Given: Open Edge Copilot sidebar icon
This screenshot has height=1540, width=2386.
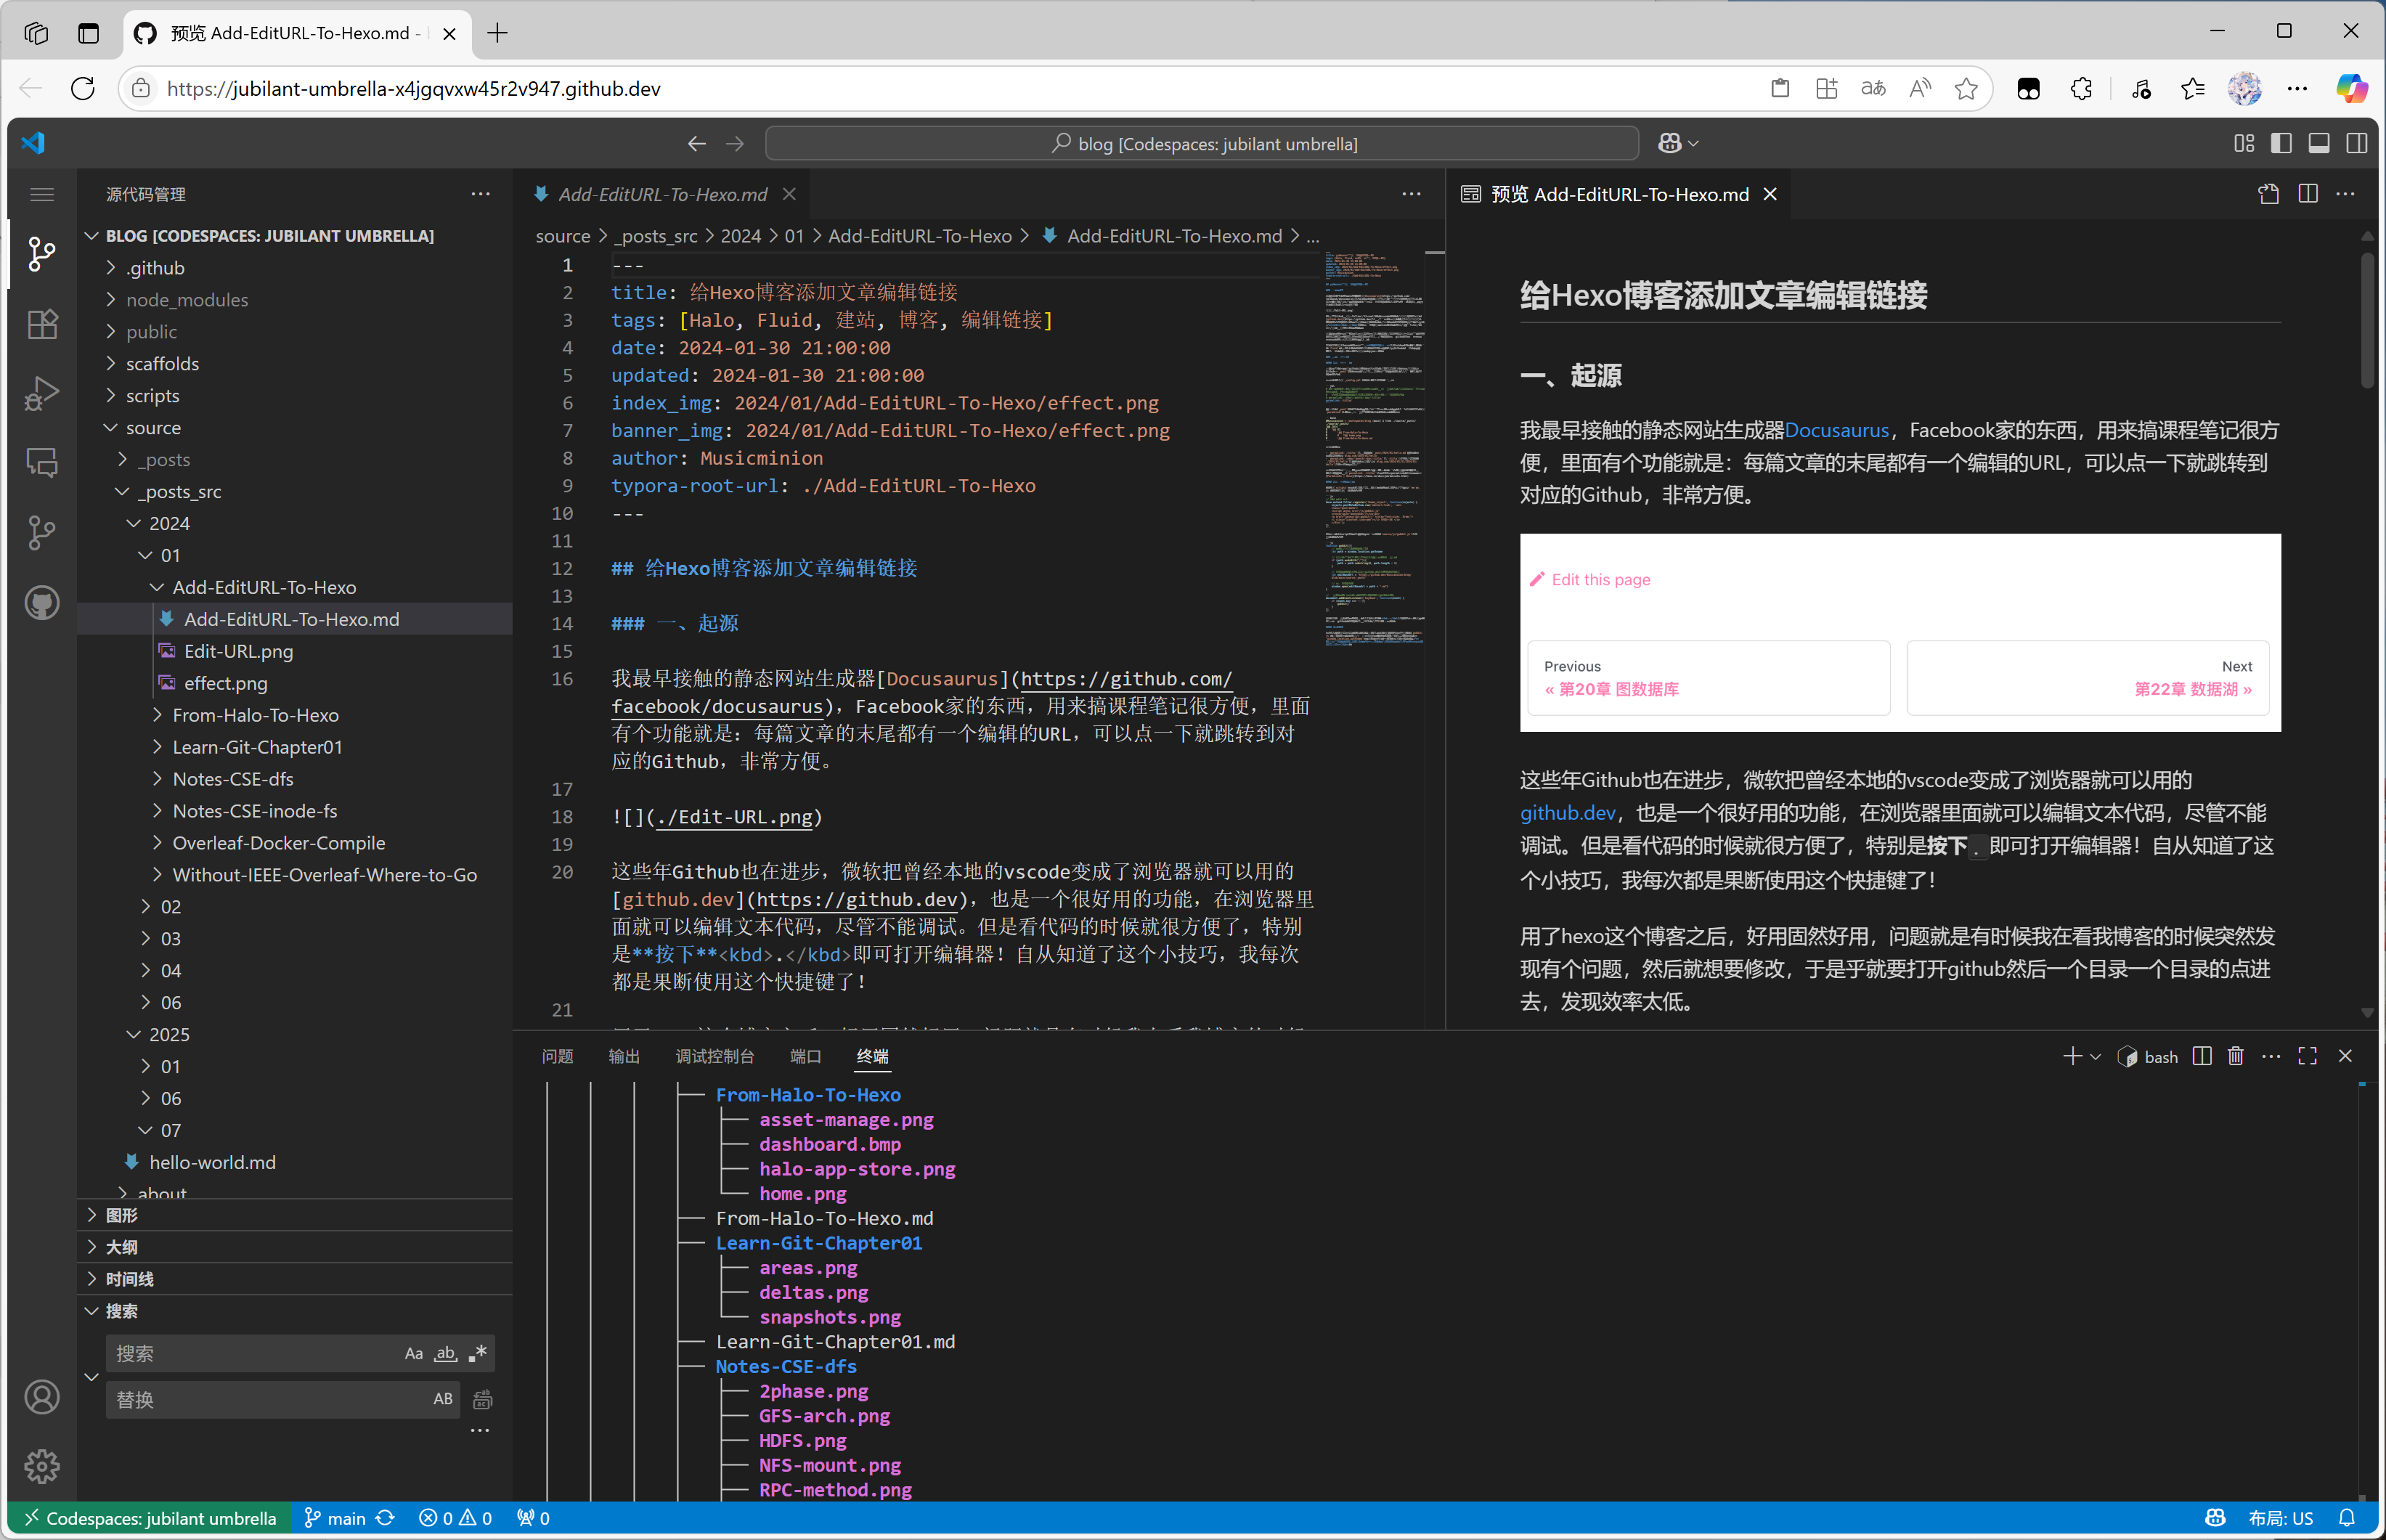Looking at the screenshot, I should pyautogui.click(x=2351, y=88).
